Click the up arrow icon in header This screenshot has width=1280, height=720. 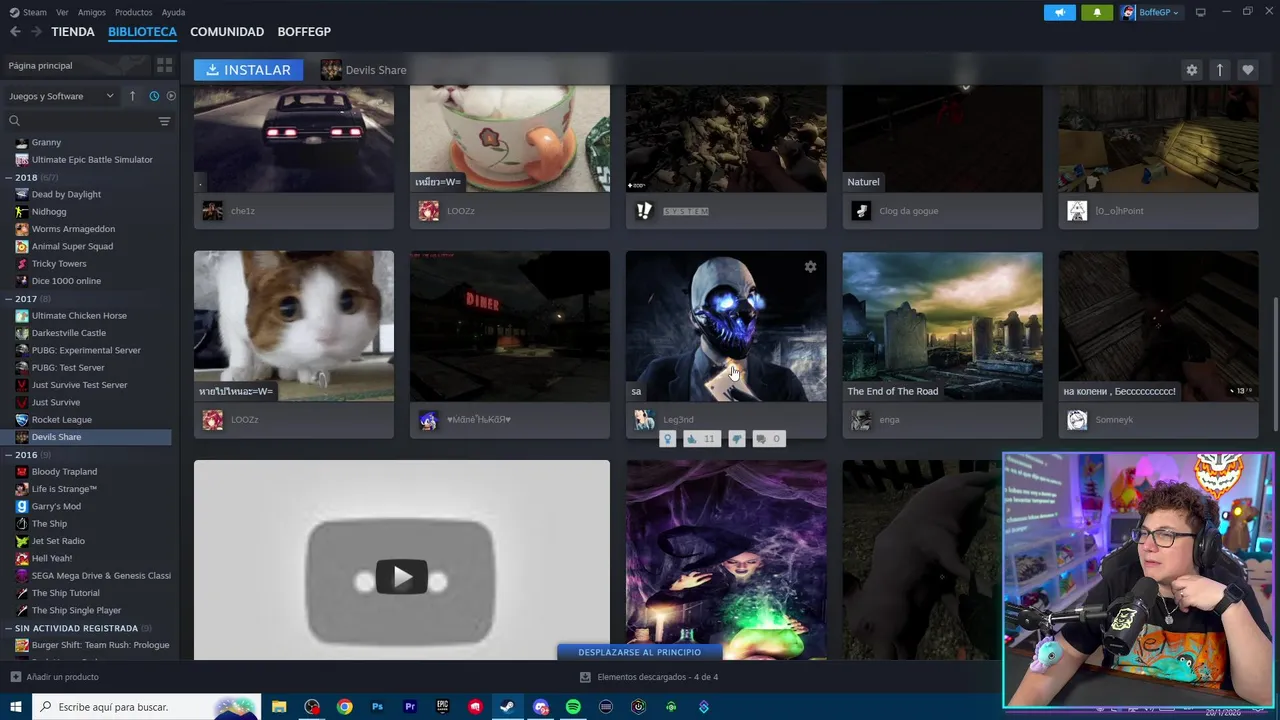tap(1219, 70)
